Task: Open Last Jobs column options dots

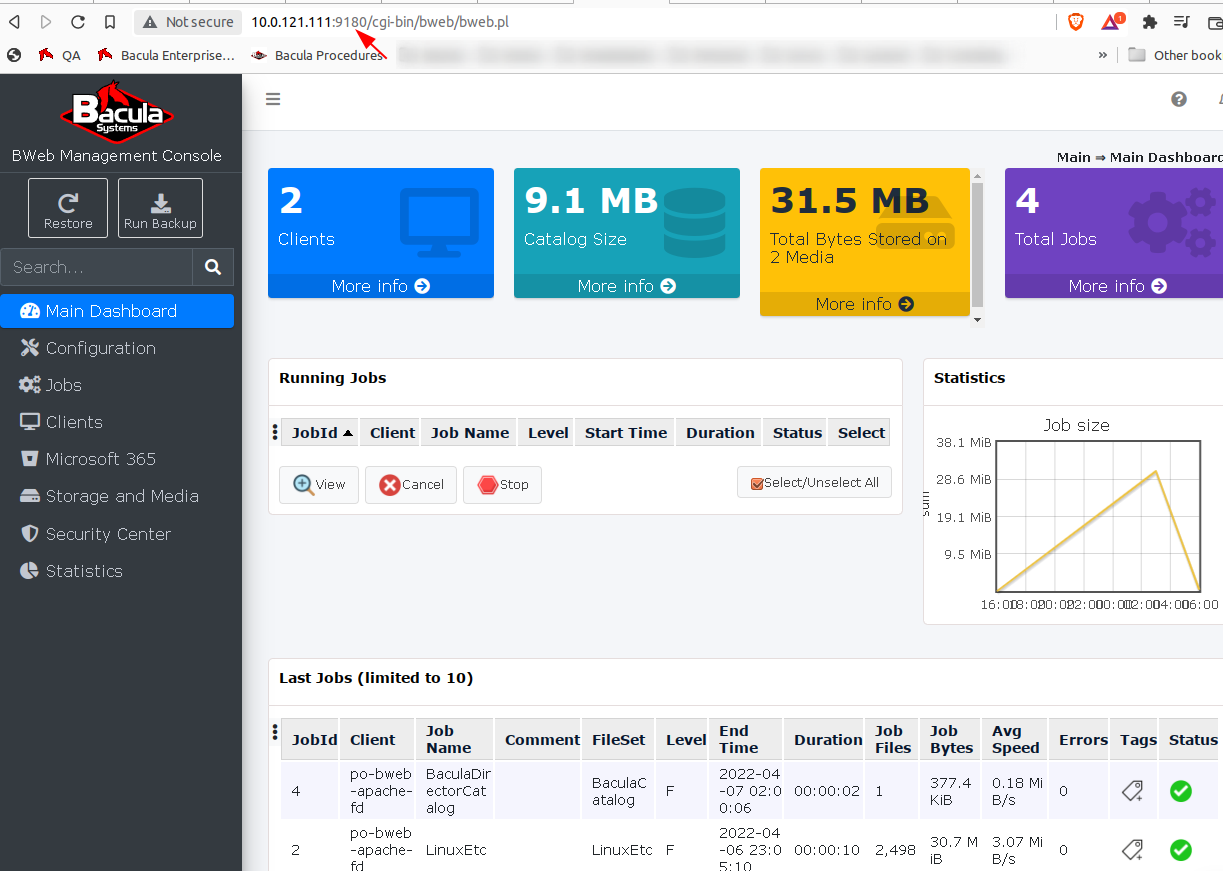Action: click(275, 733)
